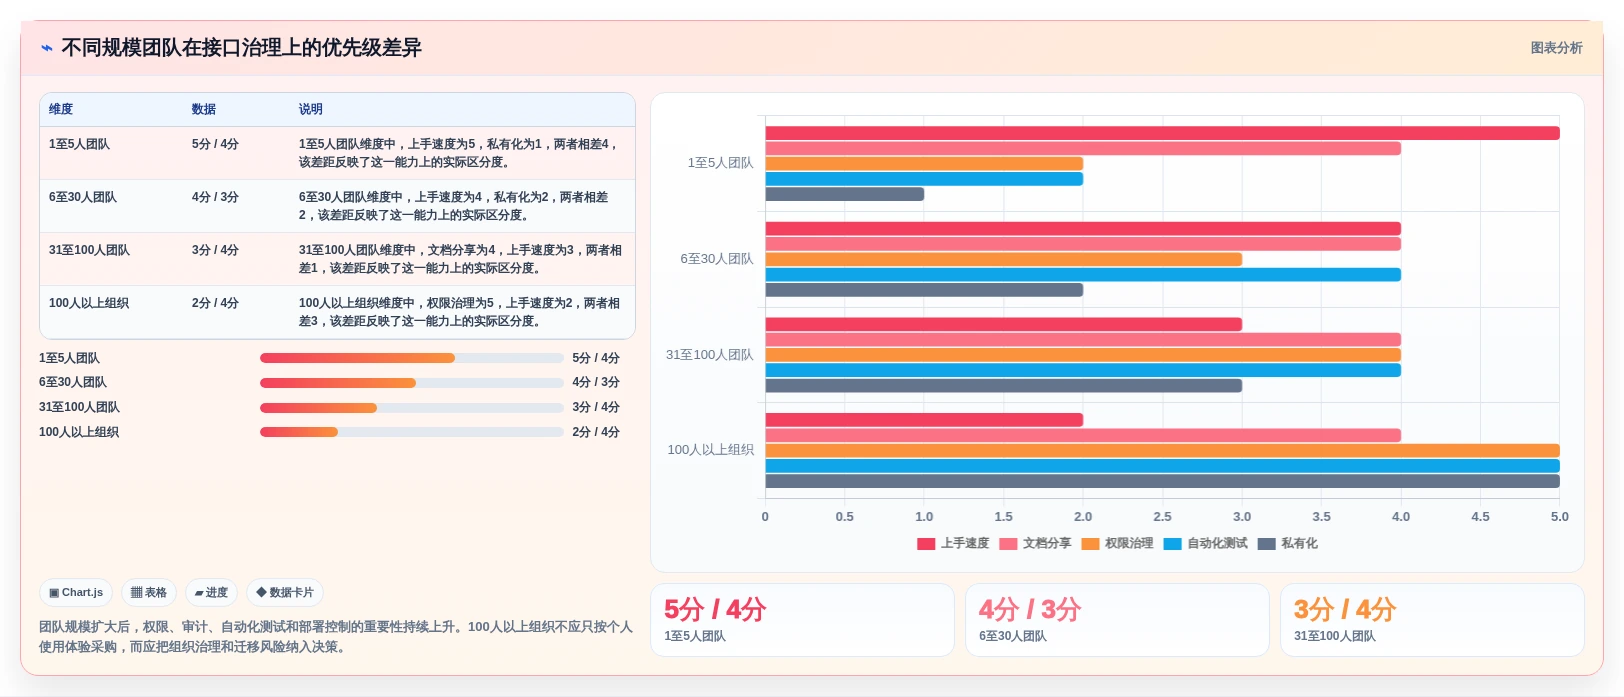
Task: Toggle the 权限治理 legend swatch
Action: tap(1090, 544)
